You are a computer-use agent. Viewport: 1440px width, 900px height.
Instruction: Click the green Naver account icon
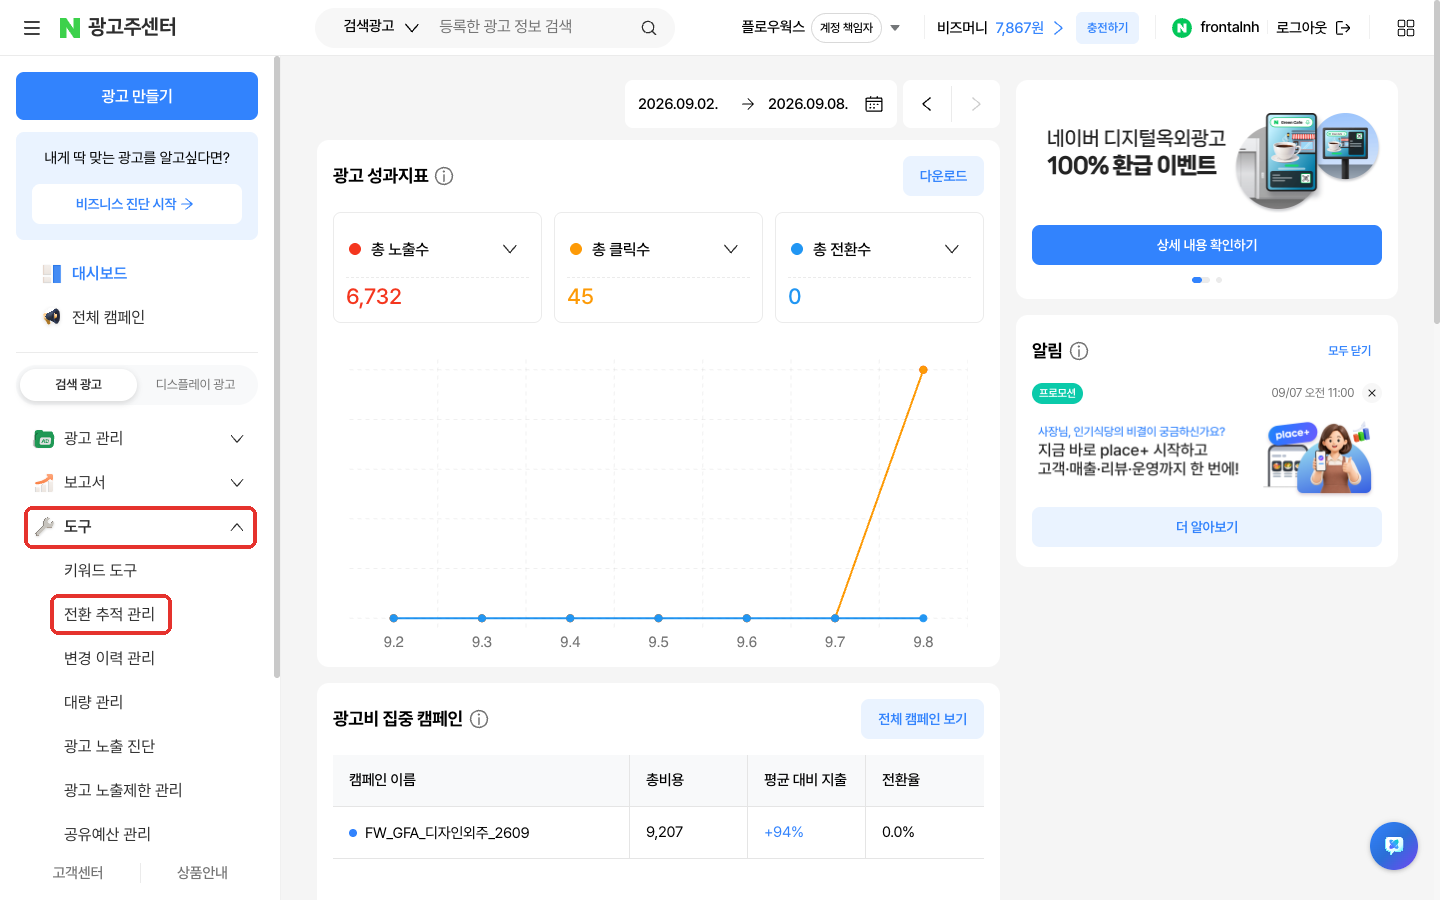pyautogui.click(x=1182, y=28)
